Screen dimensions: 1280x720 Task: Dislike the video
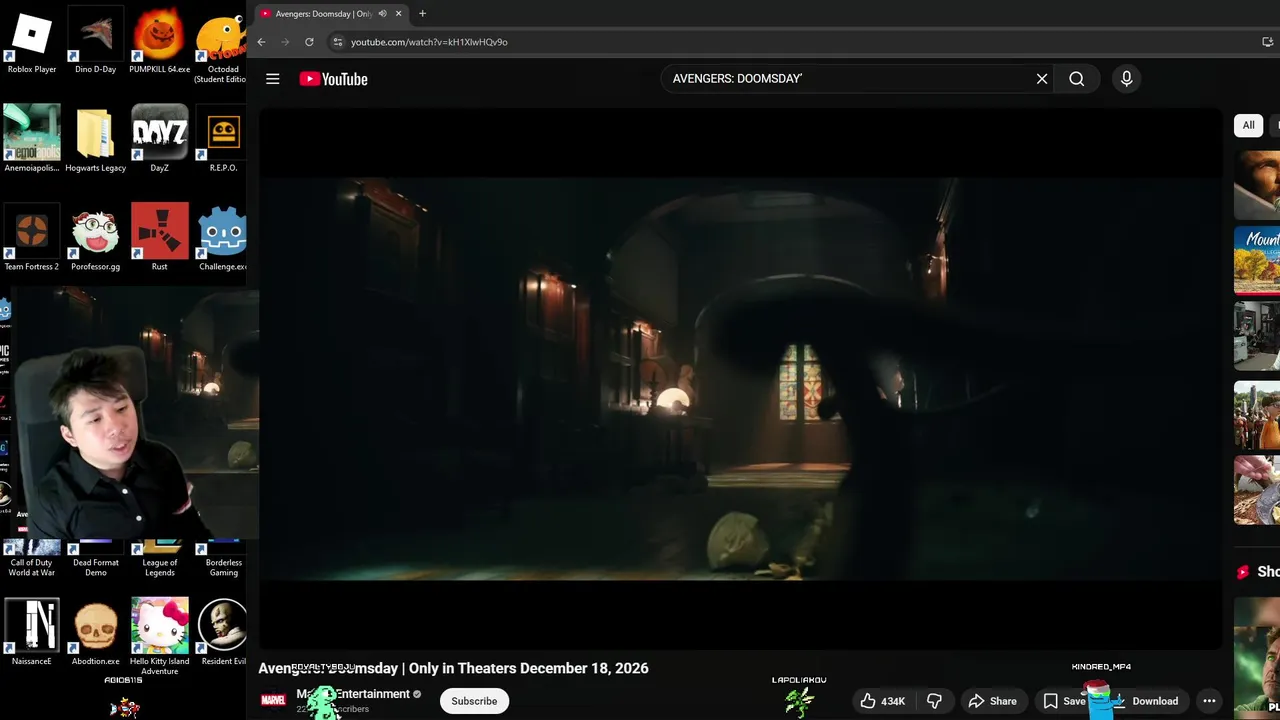tap(934, 701)
